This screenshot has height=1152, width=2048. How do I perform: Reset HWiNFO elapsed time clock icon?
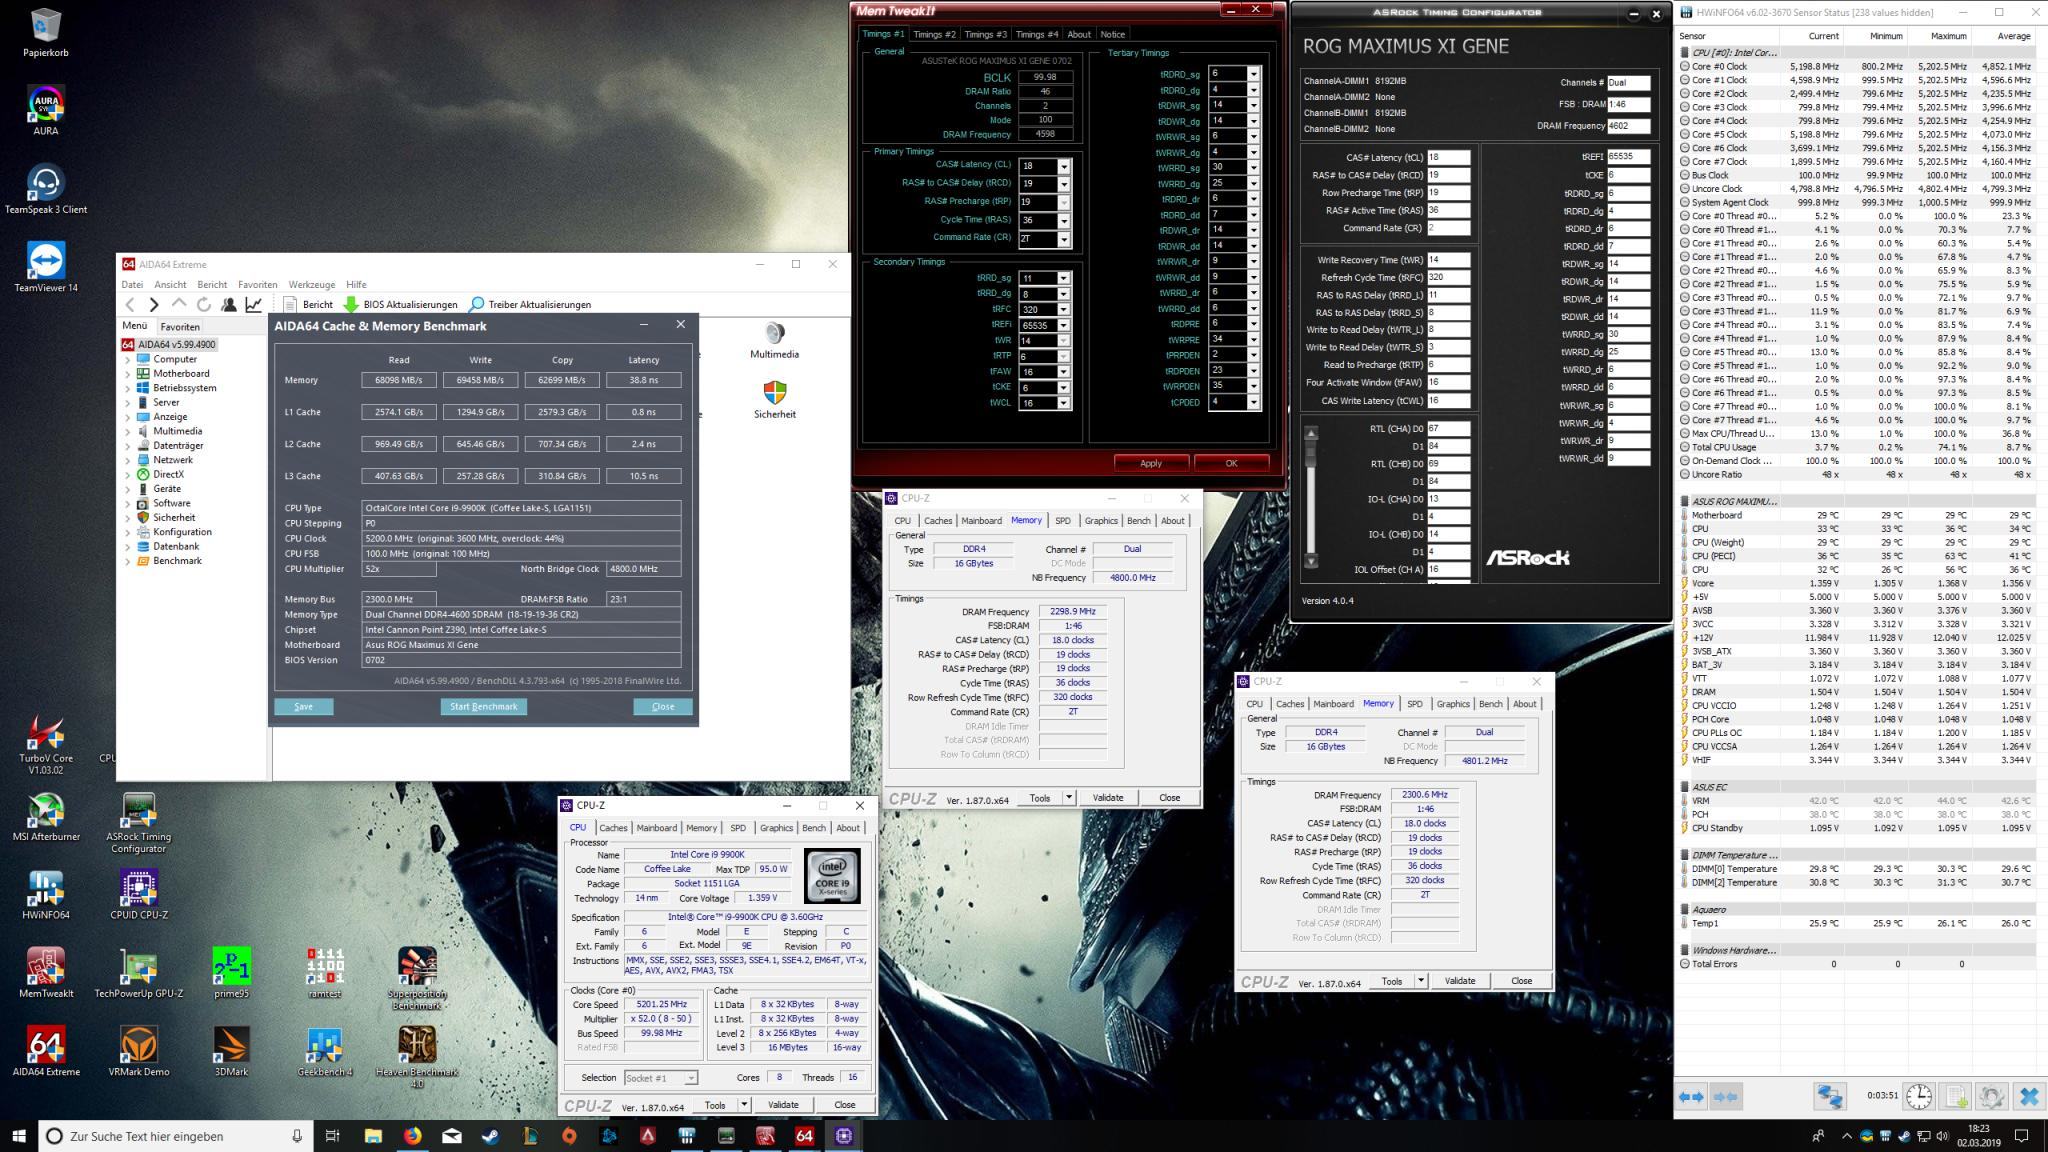(x=1918, y=1097)
